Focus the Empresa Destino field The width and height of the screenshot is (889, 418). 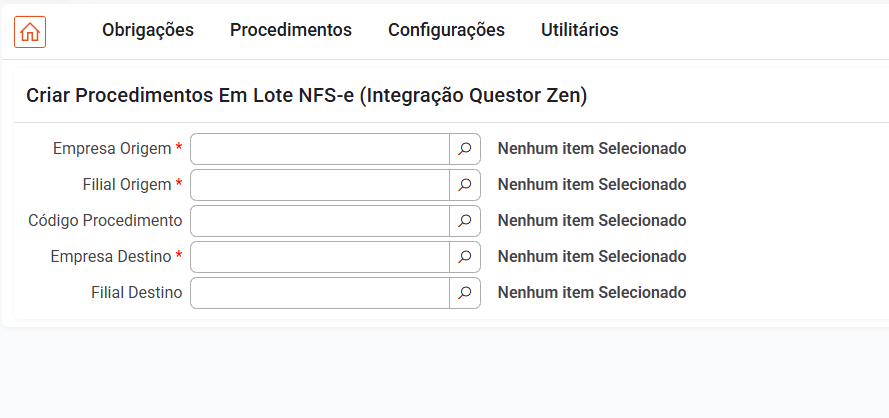(320, 257)
